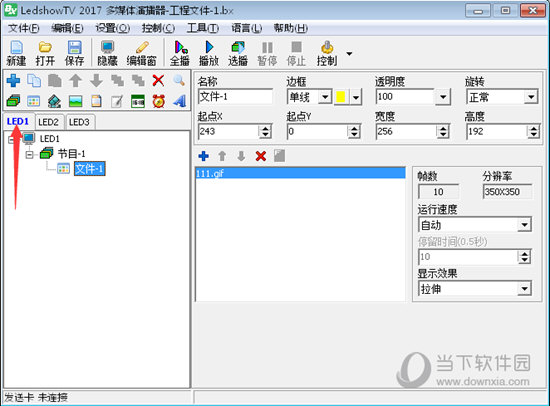Open the 设置(O) menu
The width and height of the screenshot is (550, 406).
(113, 28)
